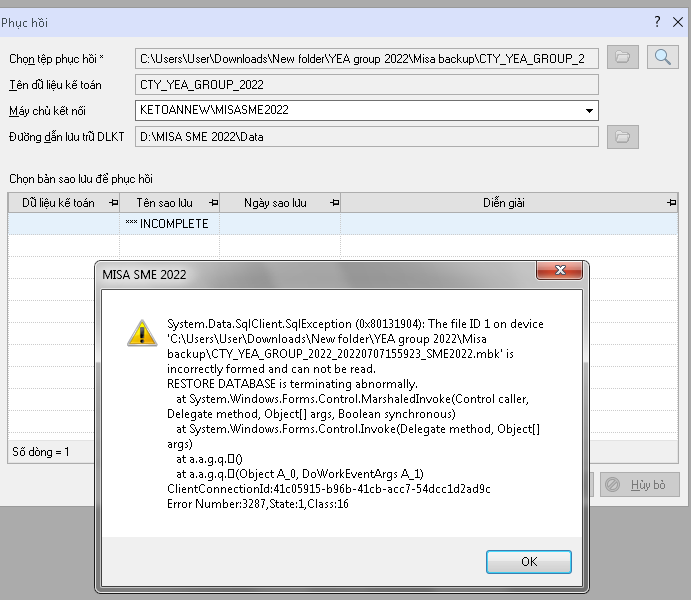691x600 pixels.
Task: Click the Hủy bỏ cancel button
Action: 639,485
